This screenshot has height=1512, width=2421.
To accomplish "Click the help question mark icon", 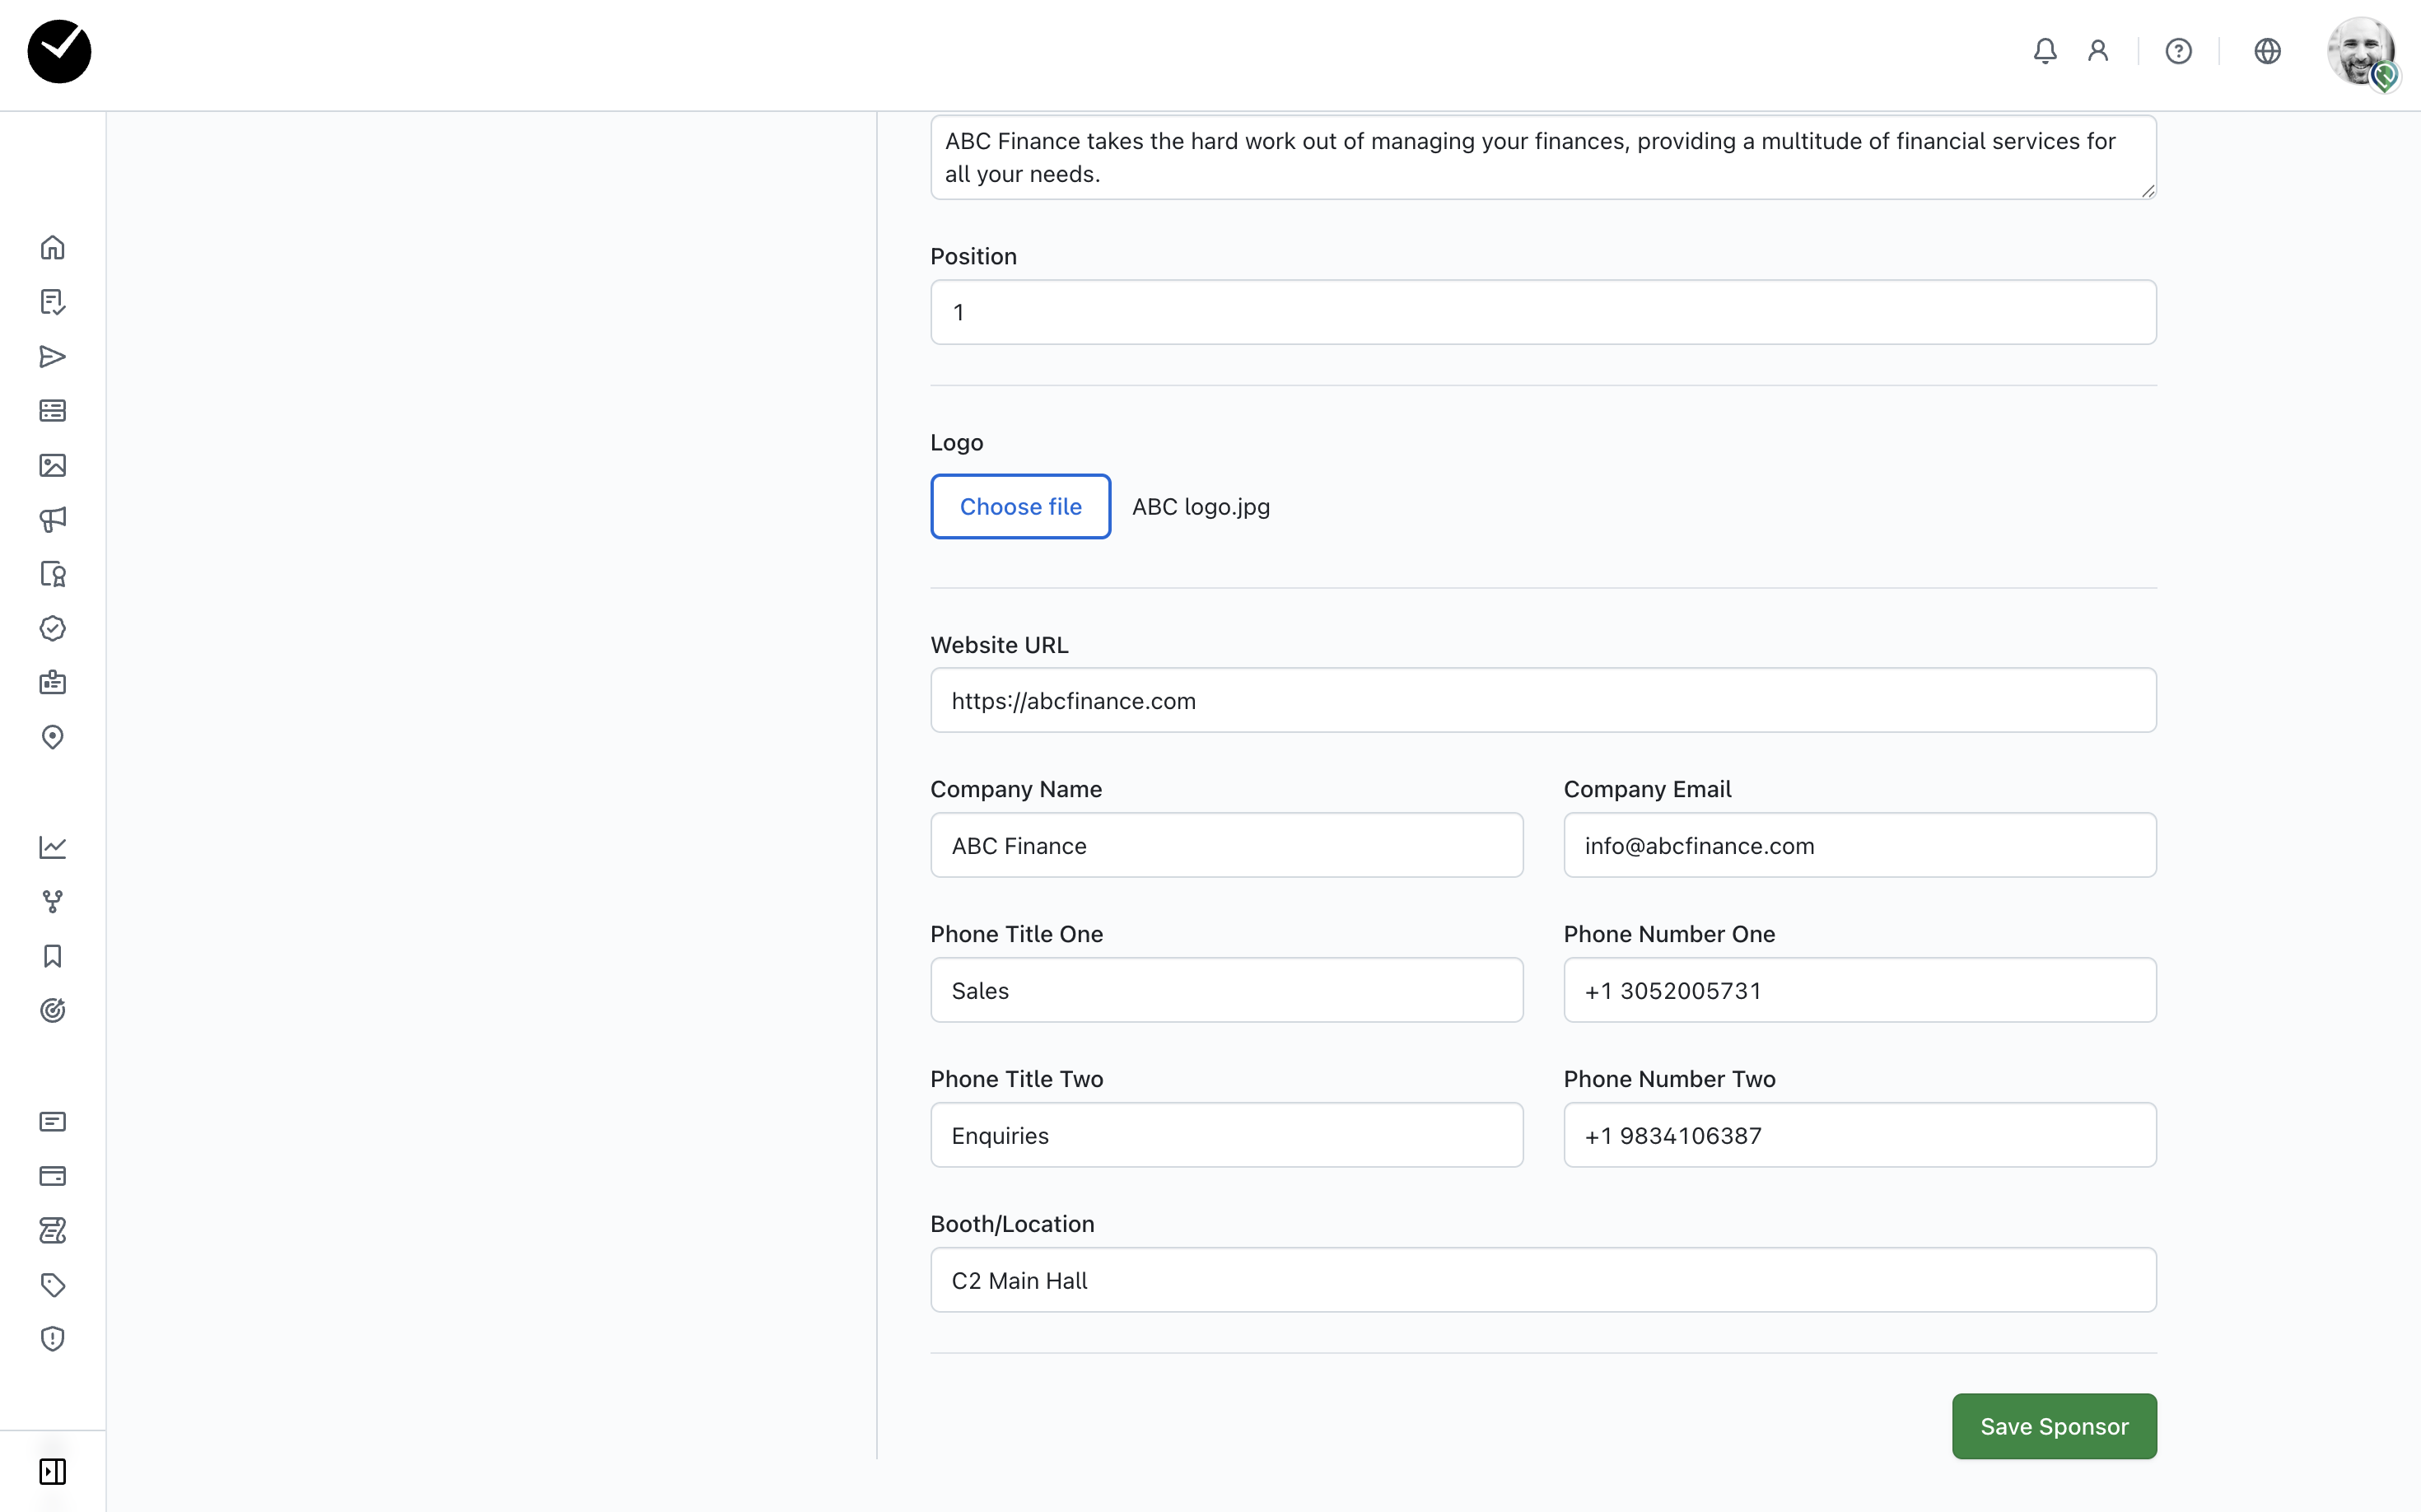I will pos(2178,51).
